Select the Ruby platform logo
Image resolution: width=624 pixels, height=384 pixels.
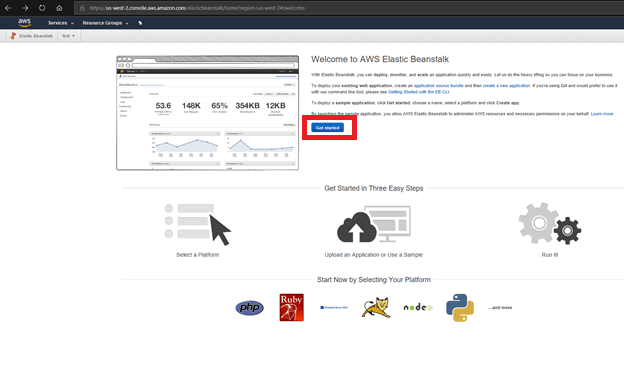click(292, 308)
